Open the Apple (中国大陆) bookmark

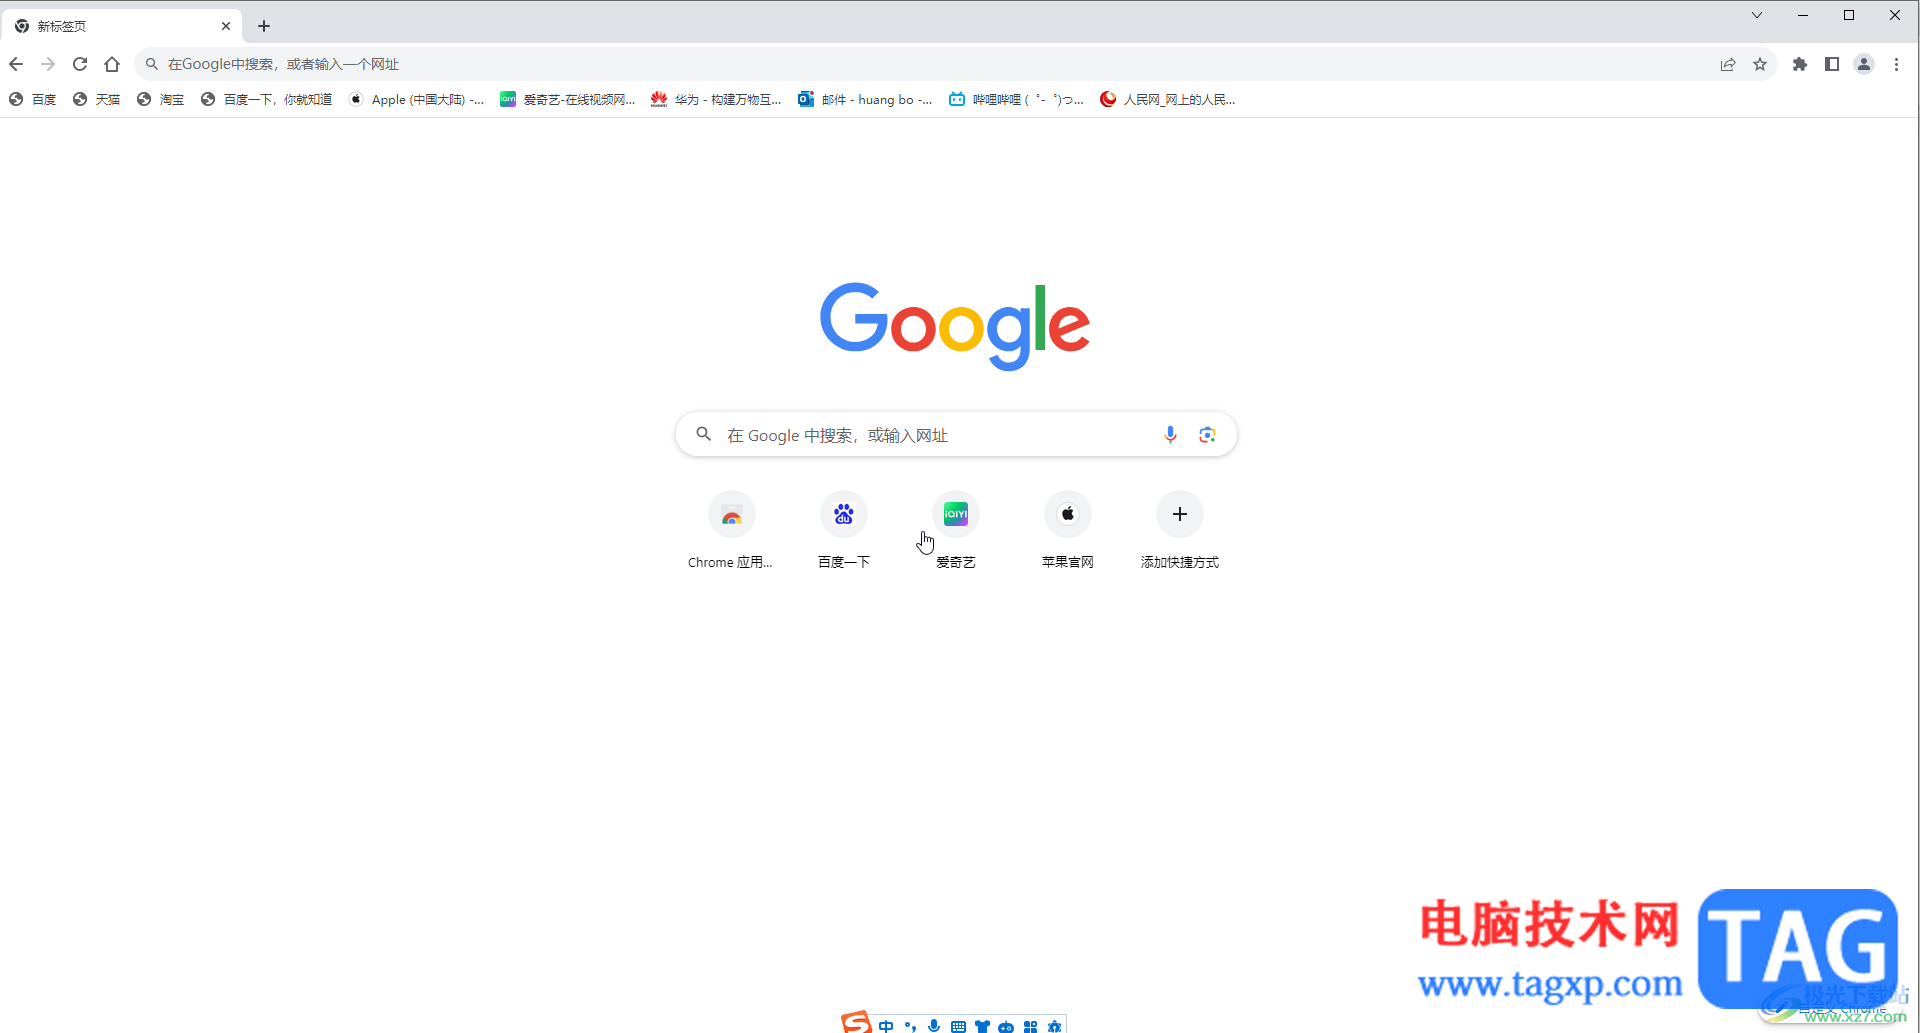[416, 99]
